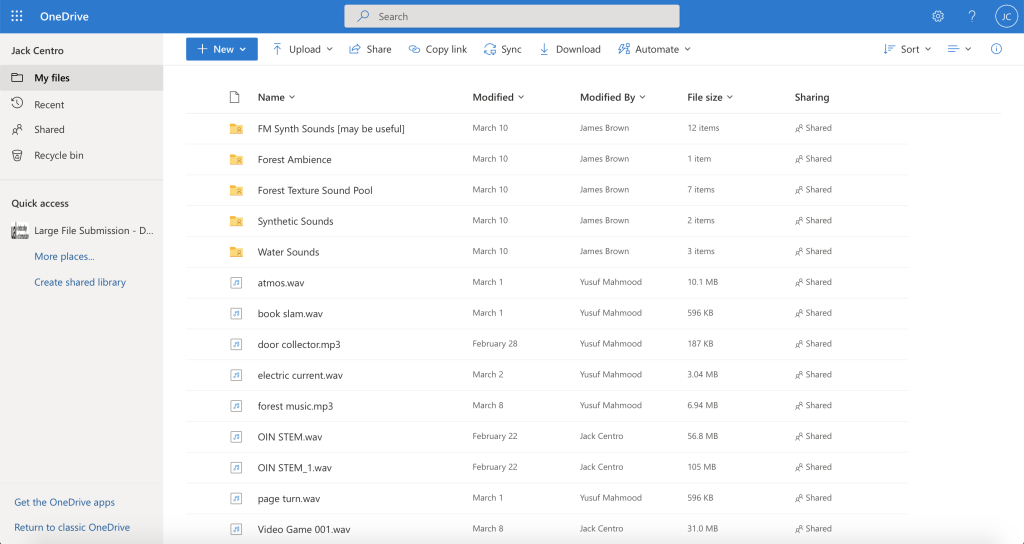Viewport: 1024px width, 544px height.
Task: Click Return to classic OneDrive link
Action: 72,527
